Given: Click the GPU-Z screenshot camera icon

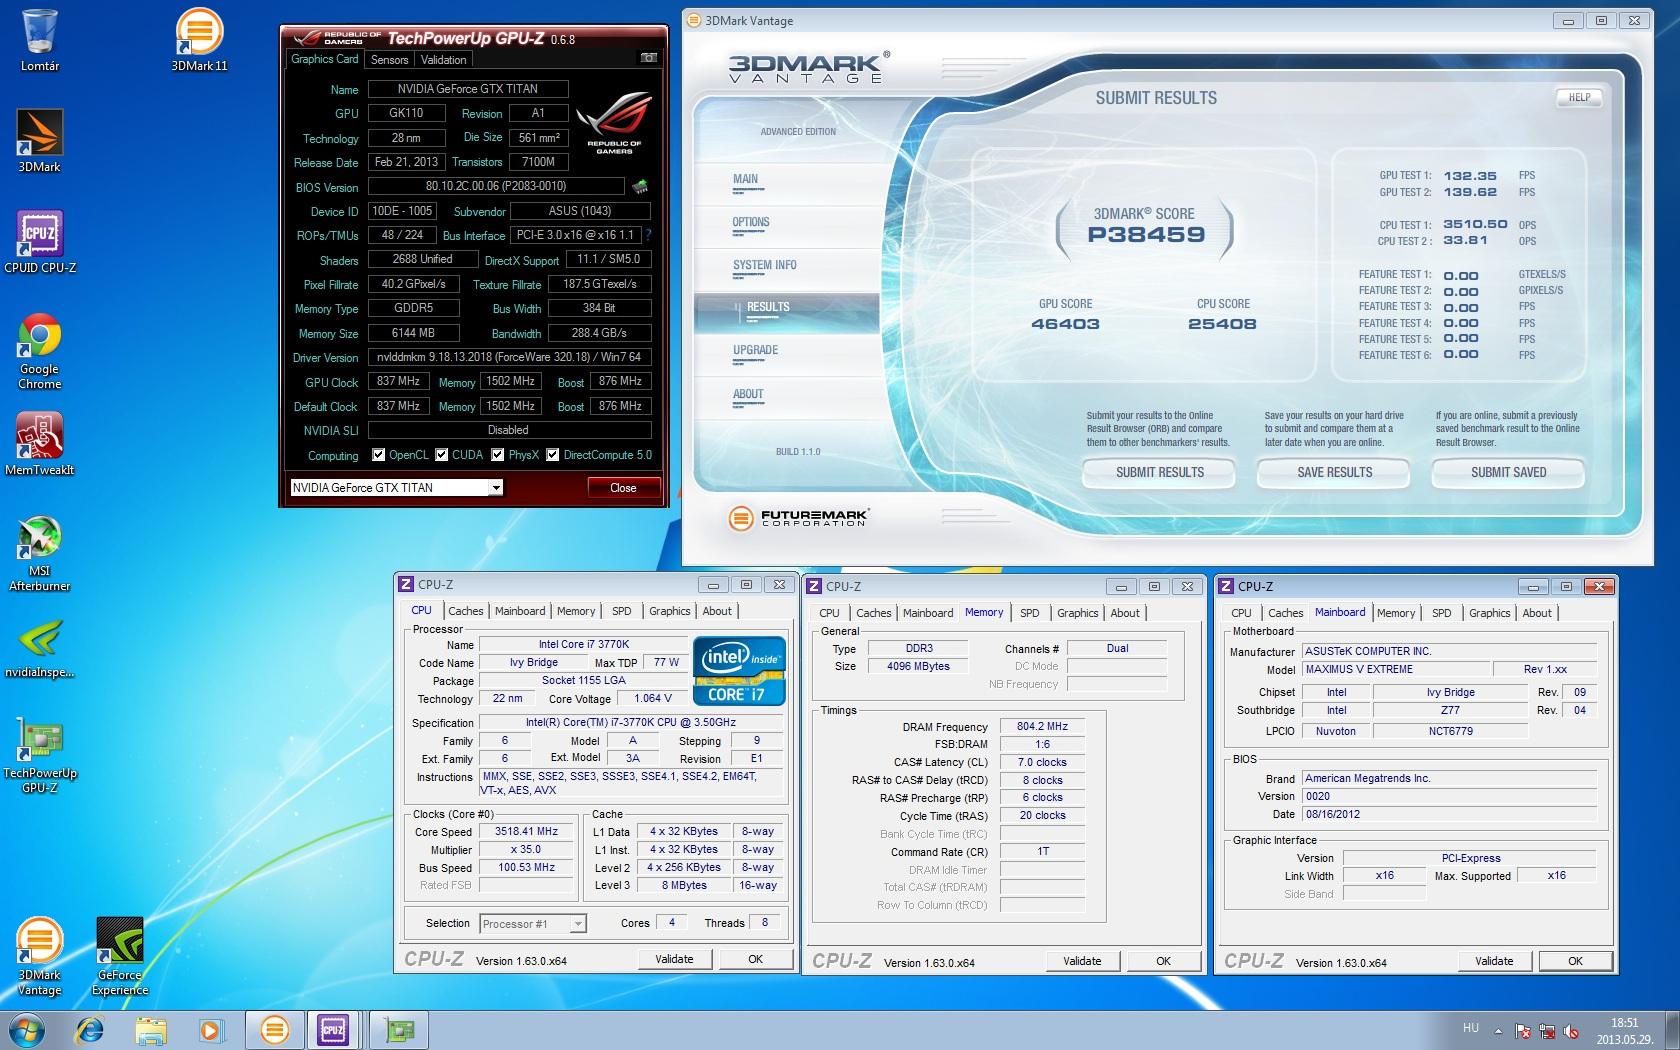Looking at the screenshot, I should pyautogui.click(x=649, y=59).
